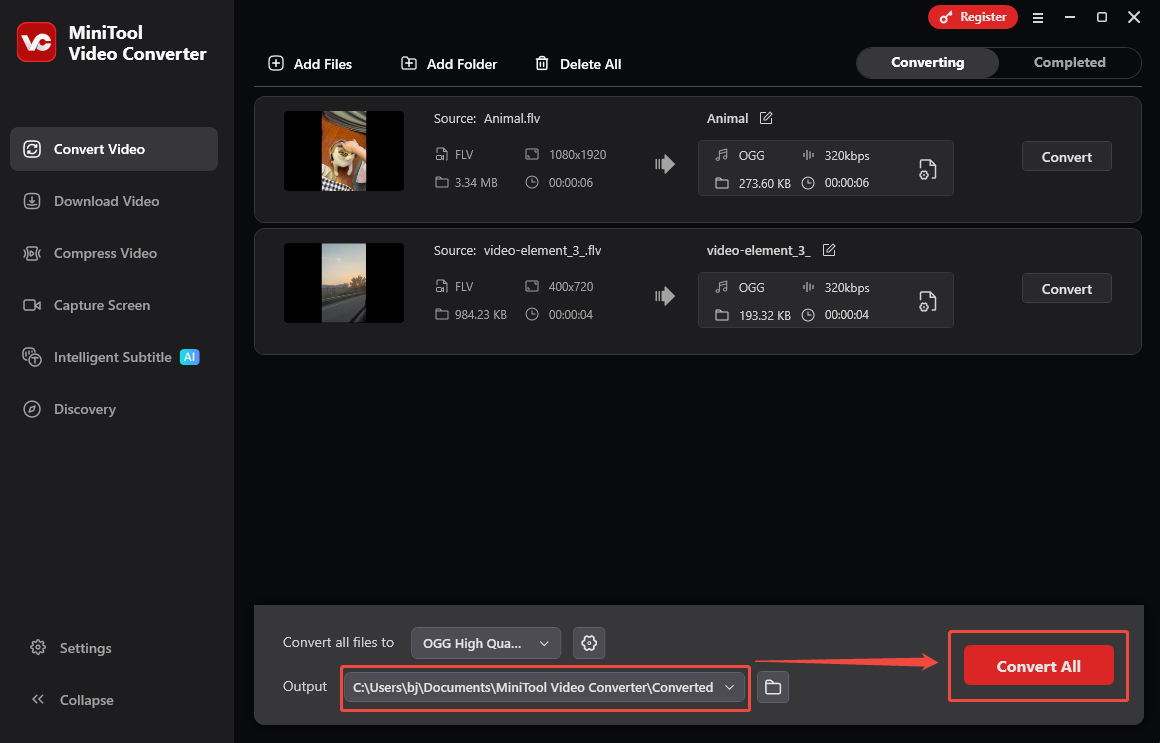Edit output format for video-element_3_
1160x743 pixels.
pos(927,300)
